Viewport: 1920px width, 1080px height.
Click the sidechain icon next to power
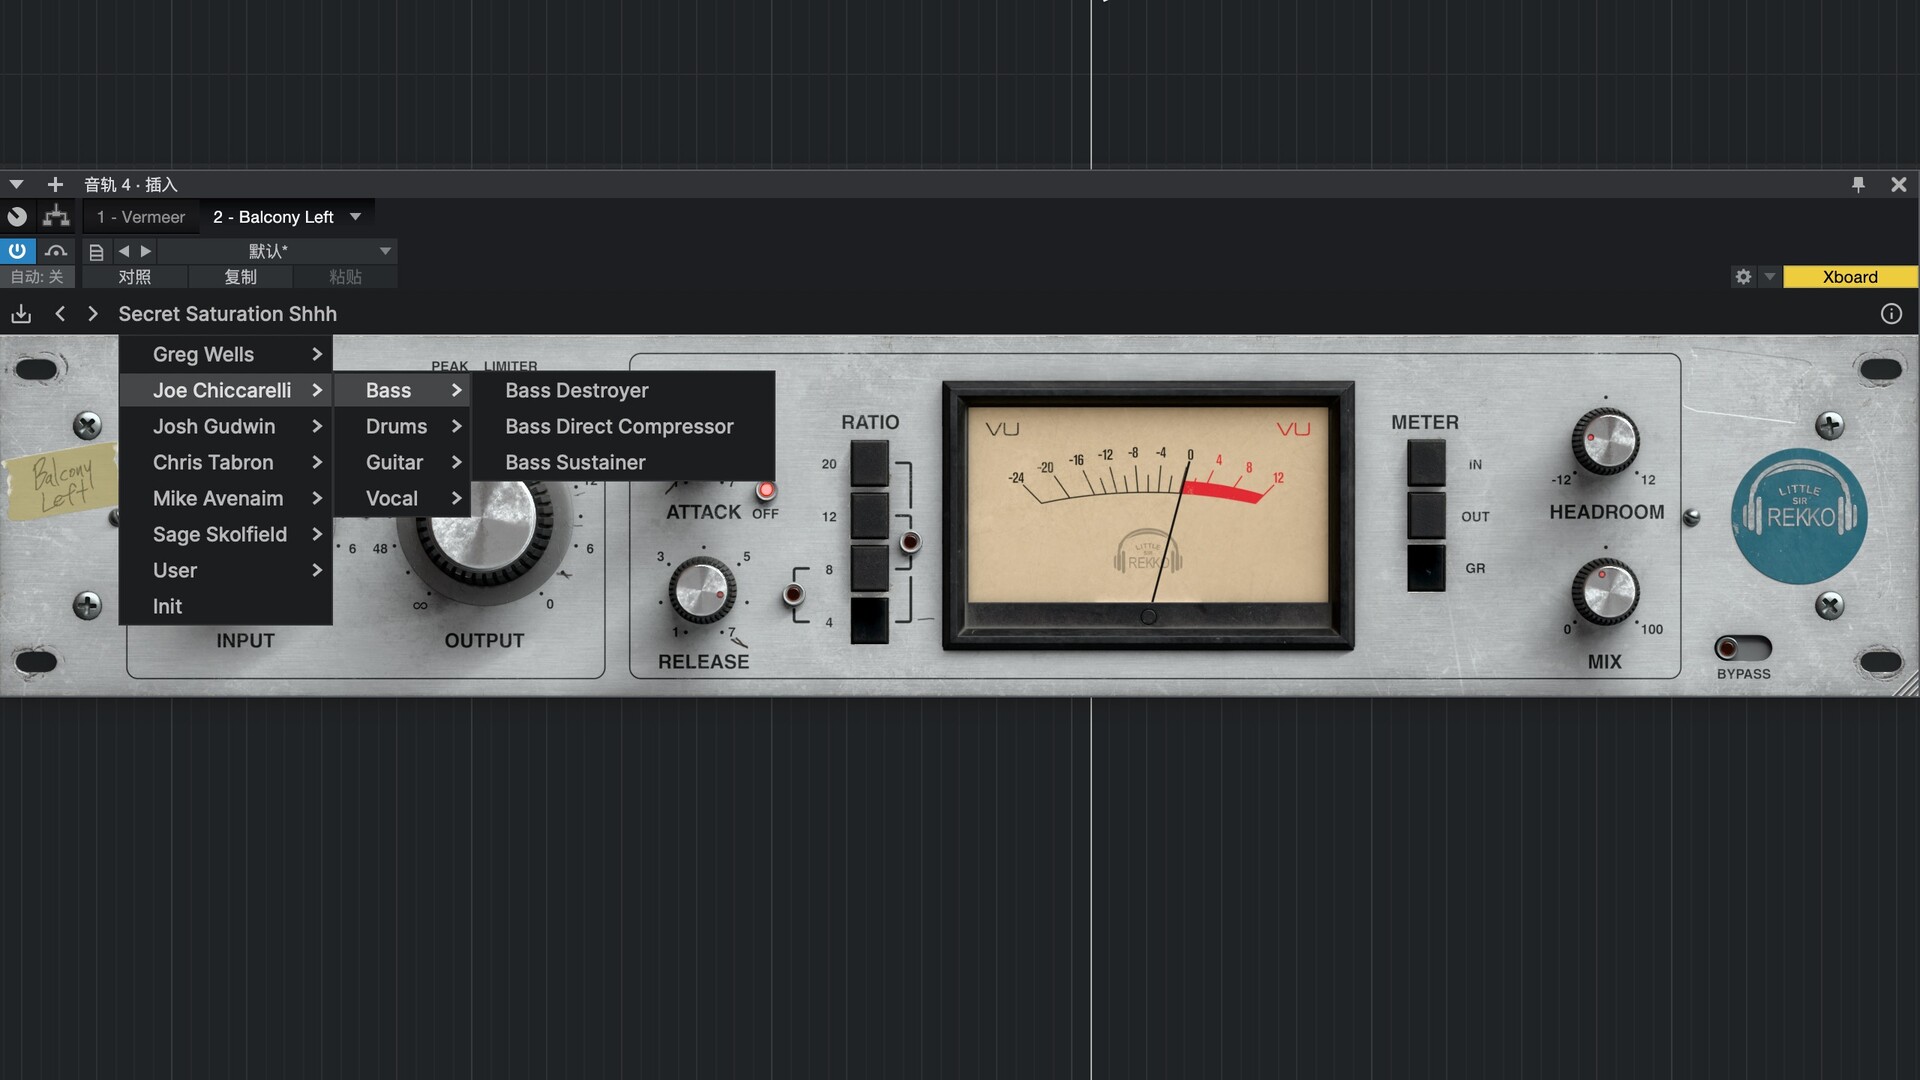pos(56,251)
